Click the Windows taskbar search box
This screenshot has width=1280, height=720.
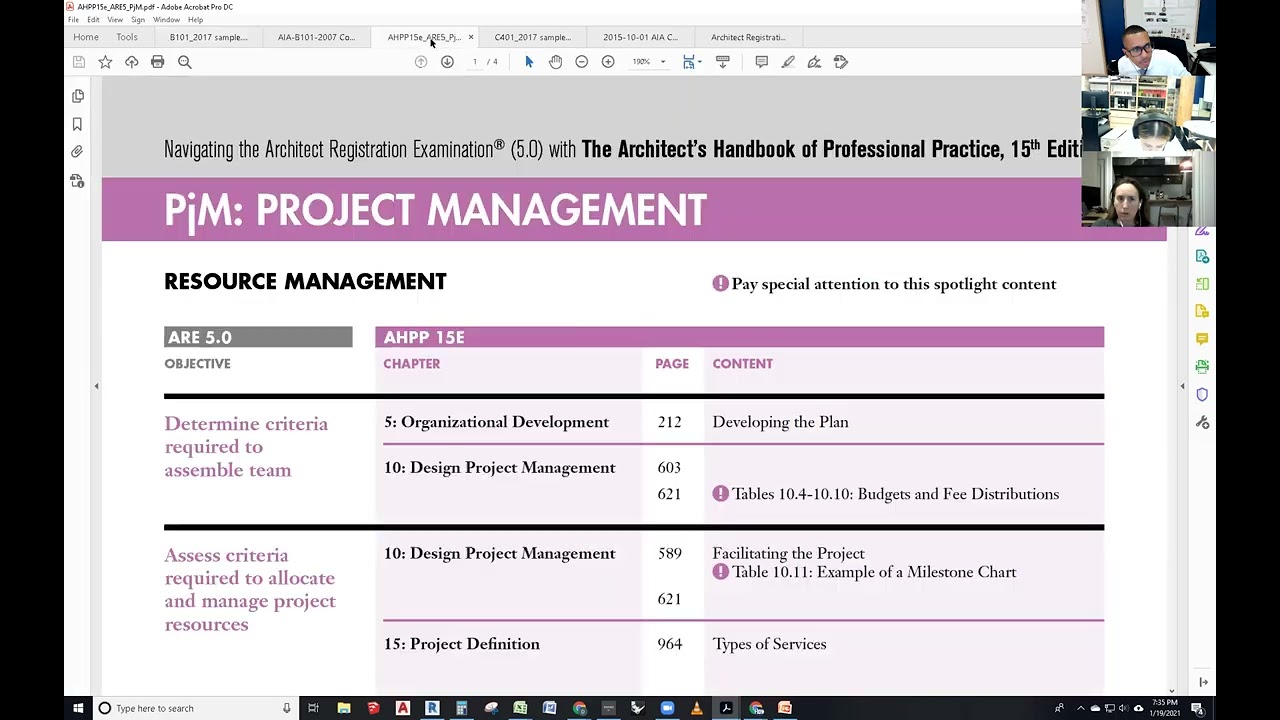click(195, 708)
